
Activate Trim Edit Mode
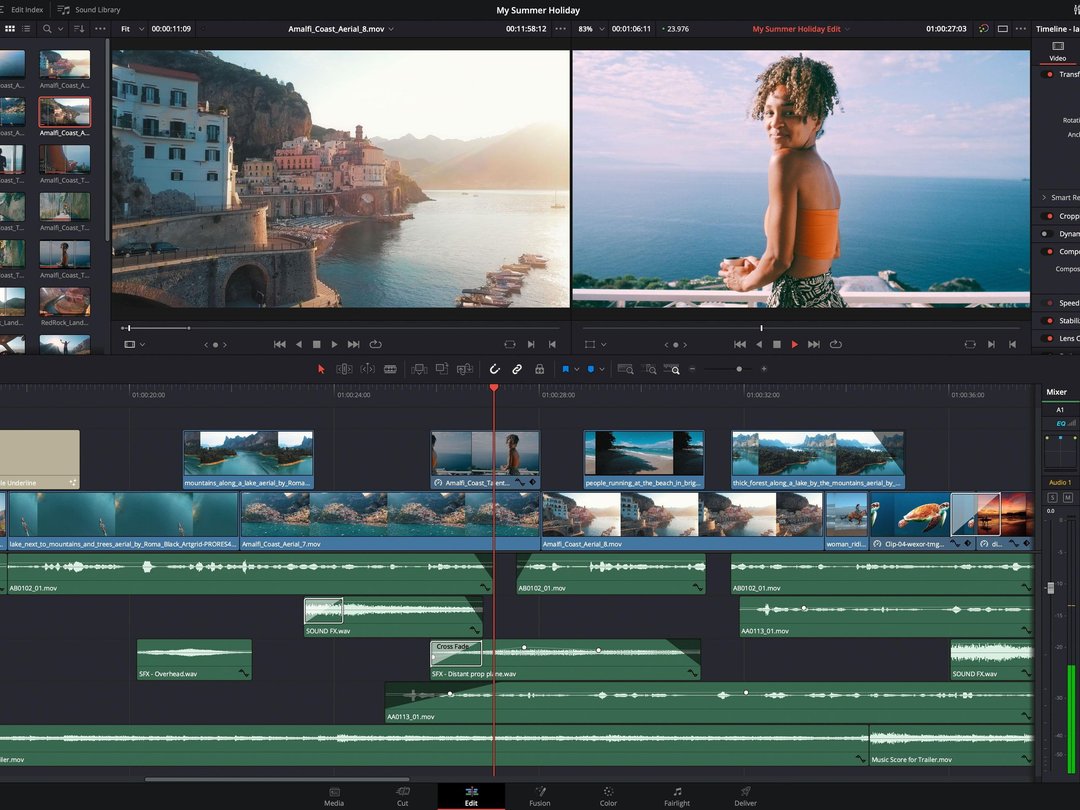(343, 369)
